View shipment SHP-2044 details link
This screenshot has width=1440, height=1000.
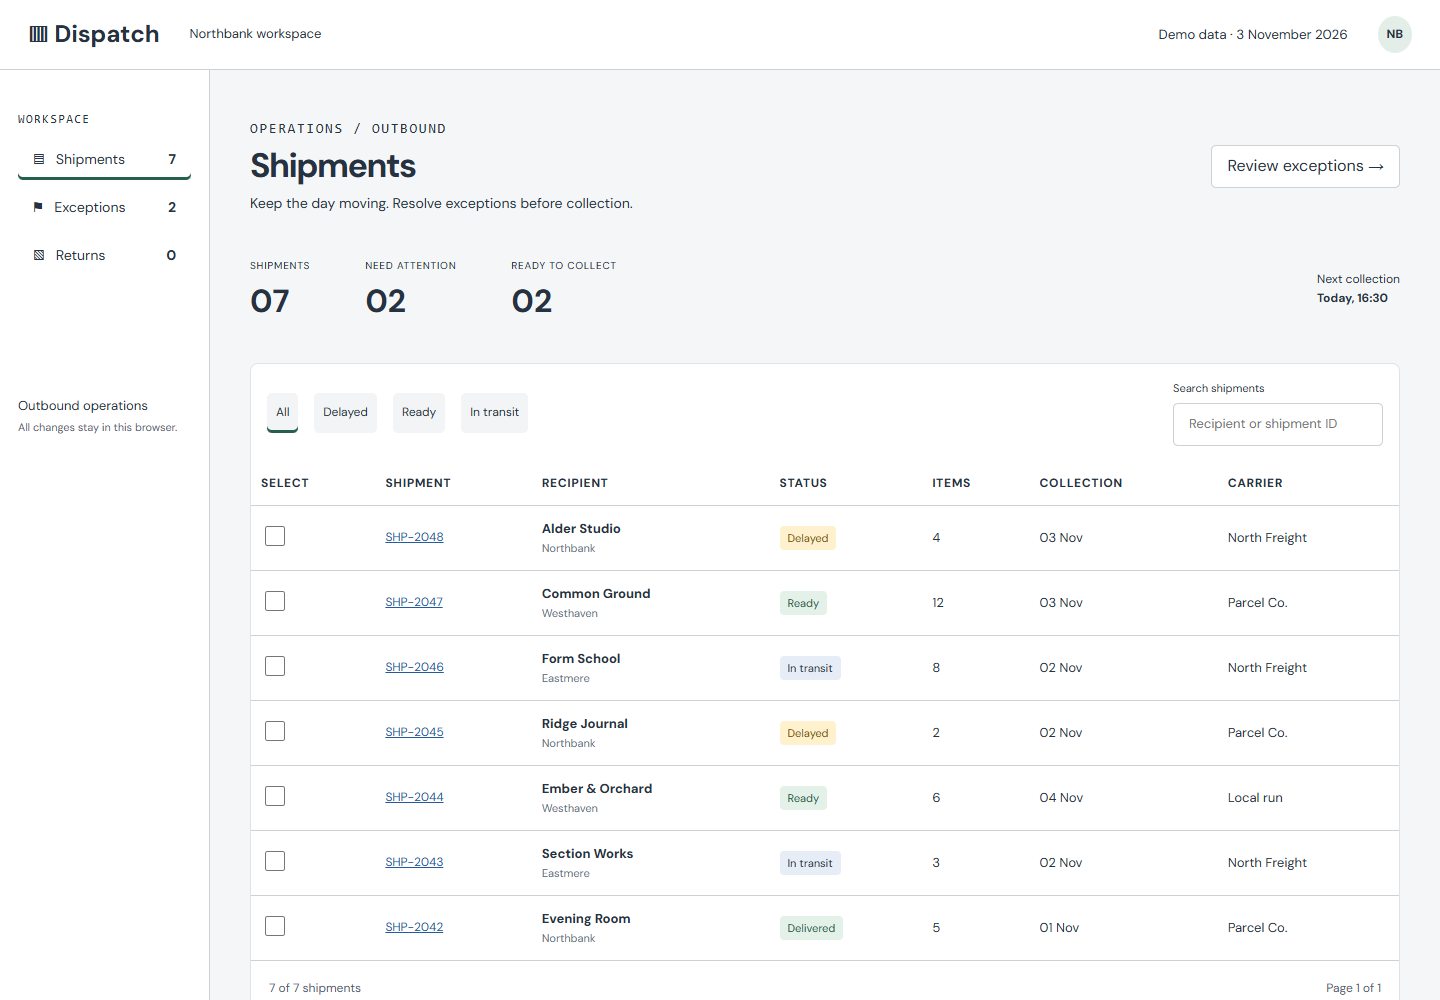pos(414,797)
